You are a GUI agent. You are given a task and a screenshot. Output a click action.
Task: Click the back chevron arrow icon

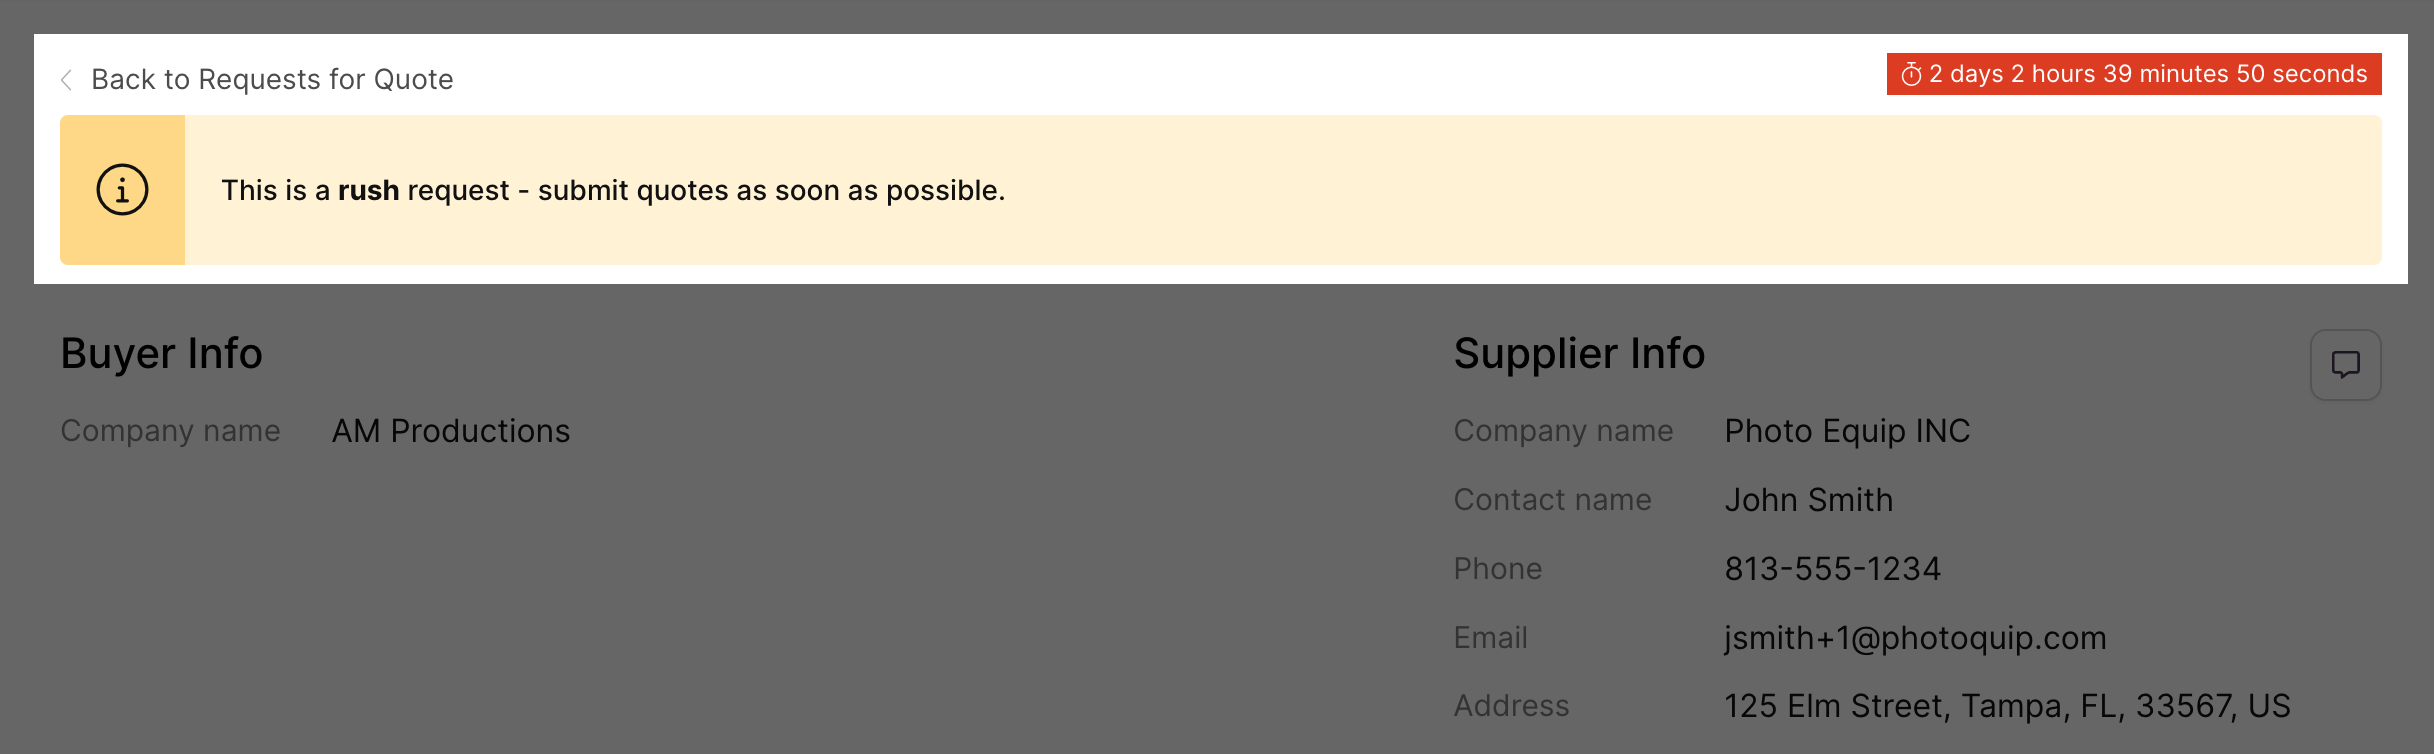coord(66,80)
